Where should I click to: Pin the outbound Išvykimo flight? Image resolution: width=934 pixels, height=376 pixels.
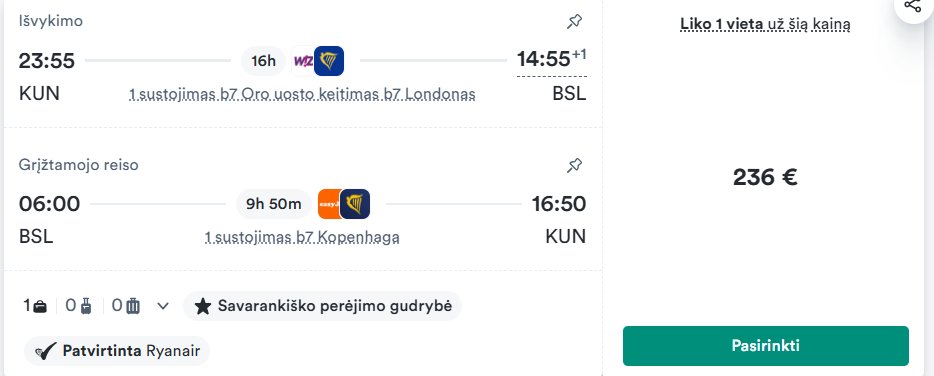pos(574,22)
